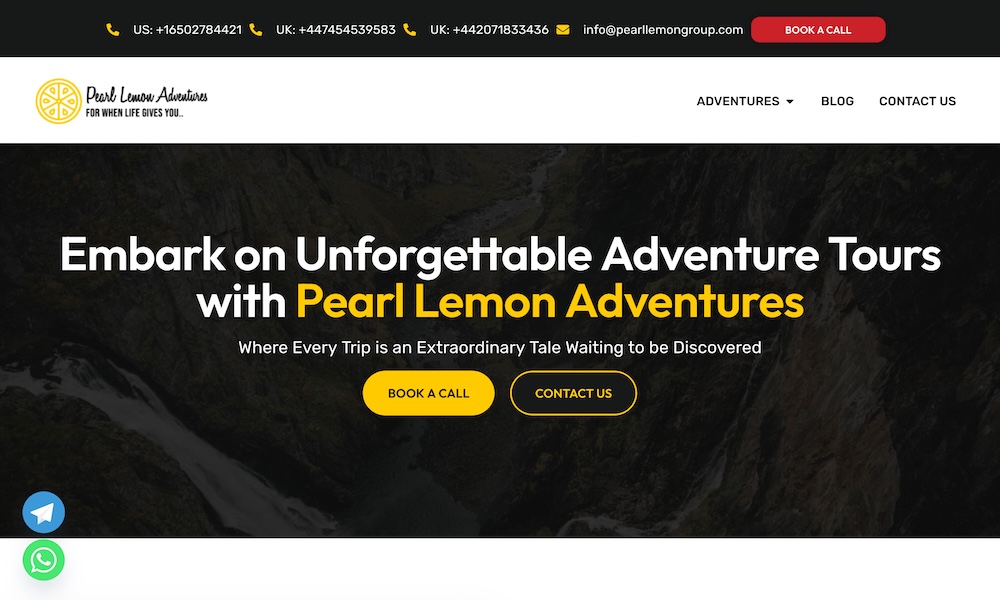Image resolution: width=1000 pixels, height=600 pixels.
Task: Click the red BOOK A CALL button
Action: (818, 30)
